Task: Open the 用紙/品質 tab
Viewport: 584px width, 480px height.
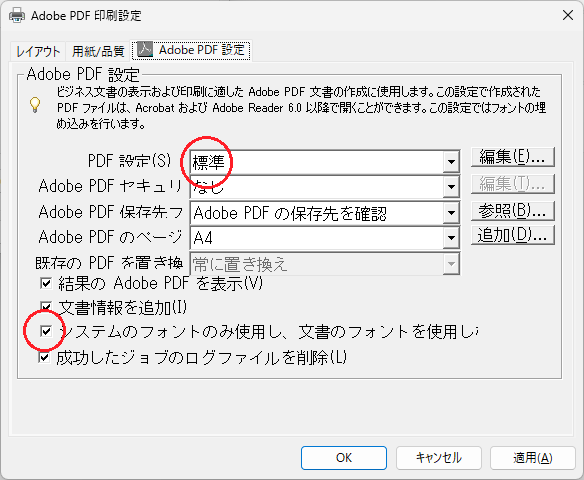Action: [x=98, y=51]
